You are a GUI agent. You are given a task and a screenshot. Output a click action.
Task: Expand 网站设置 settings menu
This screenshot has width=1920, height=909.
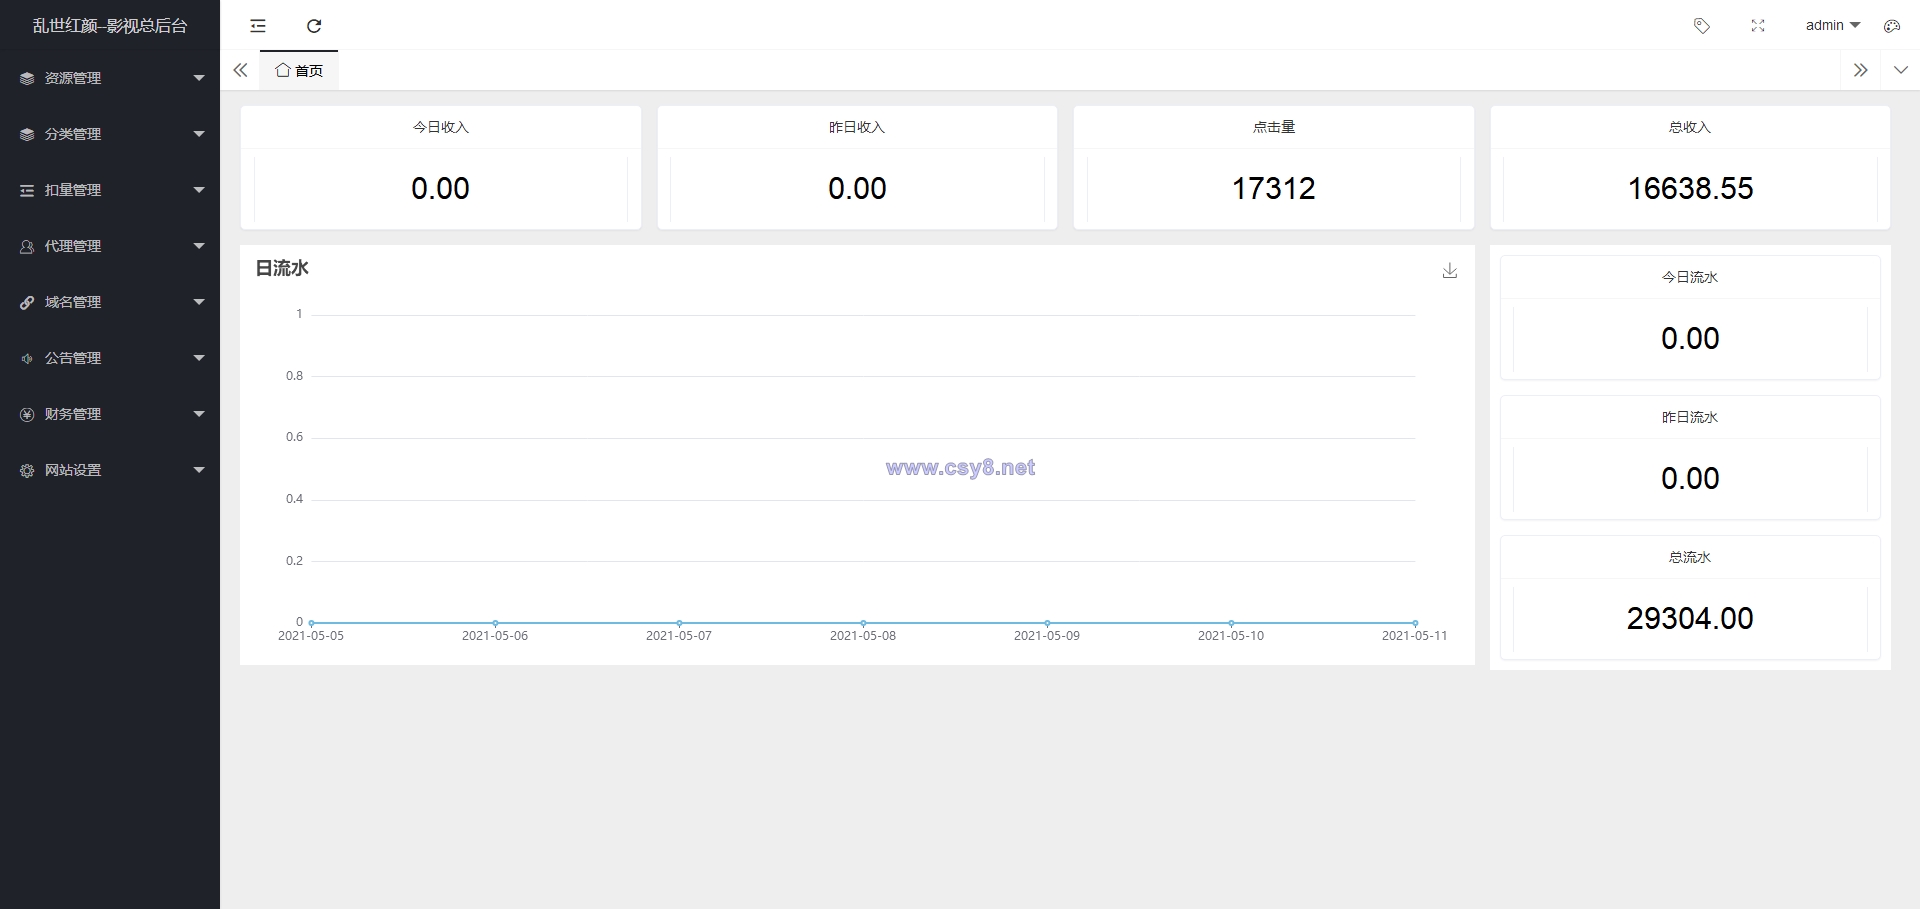point(110,470)
